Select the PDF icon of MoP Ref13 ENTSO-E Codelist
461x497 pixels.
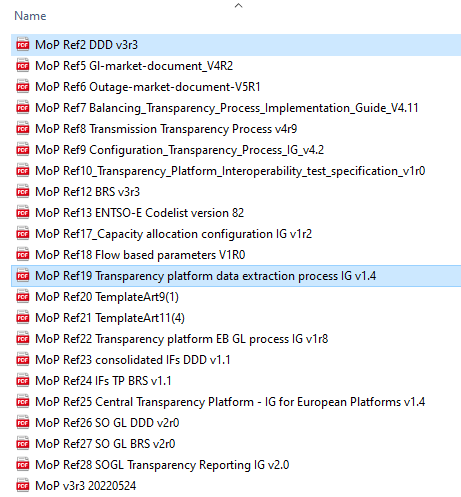pyautogui.click(x=23, y=213)
